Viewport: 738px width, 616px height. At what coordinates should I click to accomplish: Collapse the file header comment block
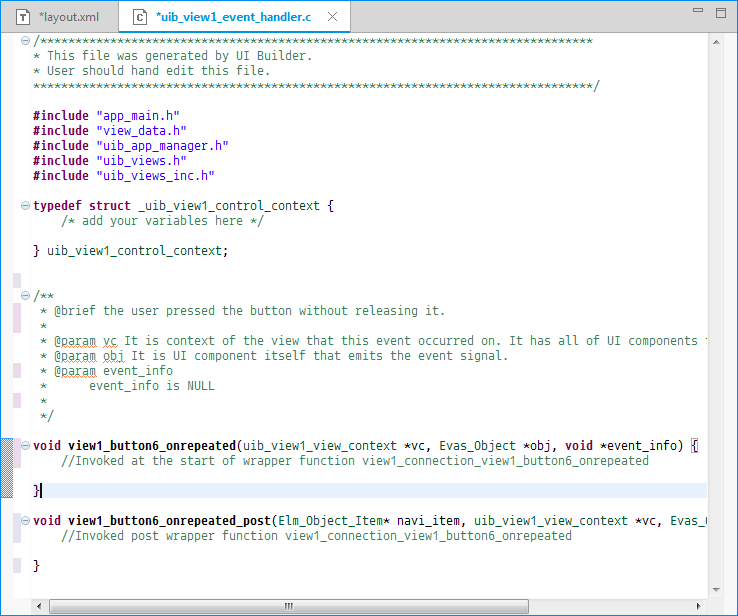25,41
